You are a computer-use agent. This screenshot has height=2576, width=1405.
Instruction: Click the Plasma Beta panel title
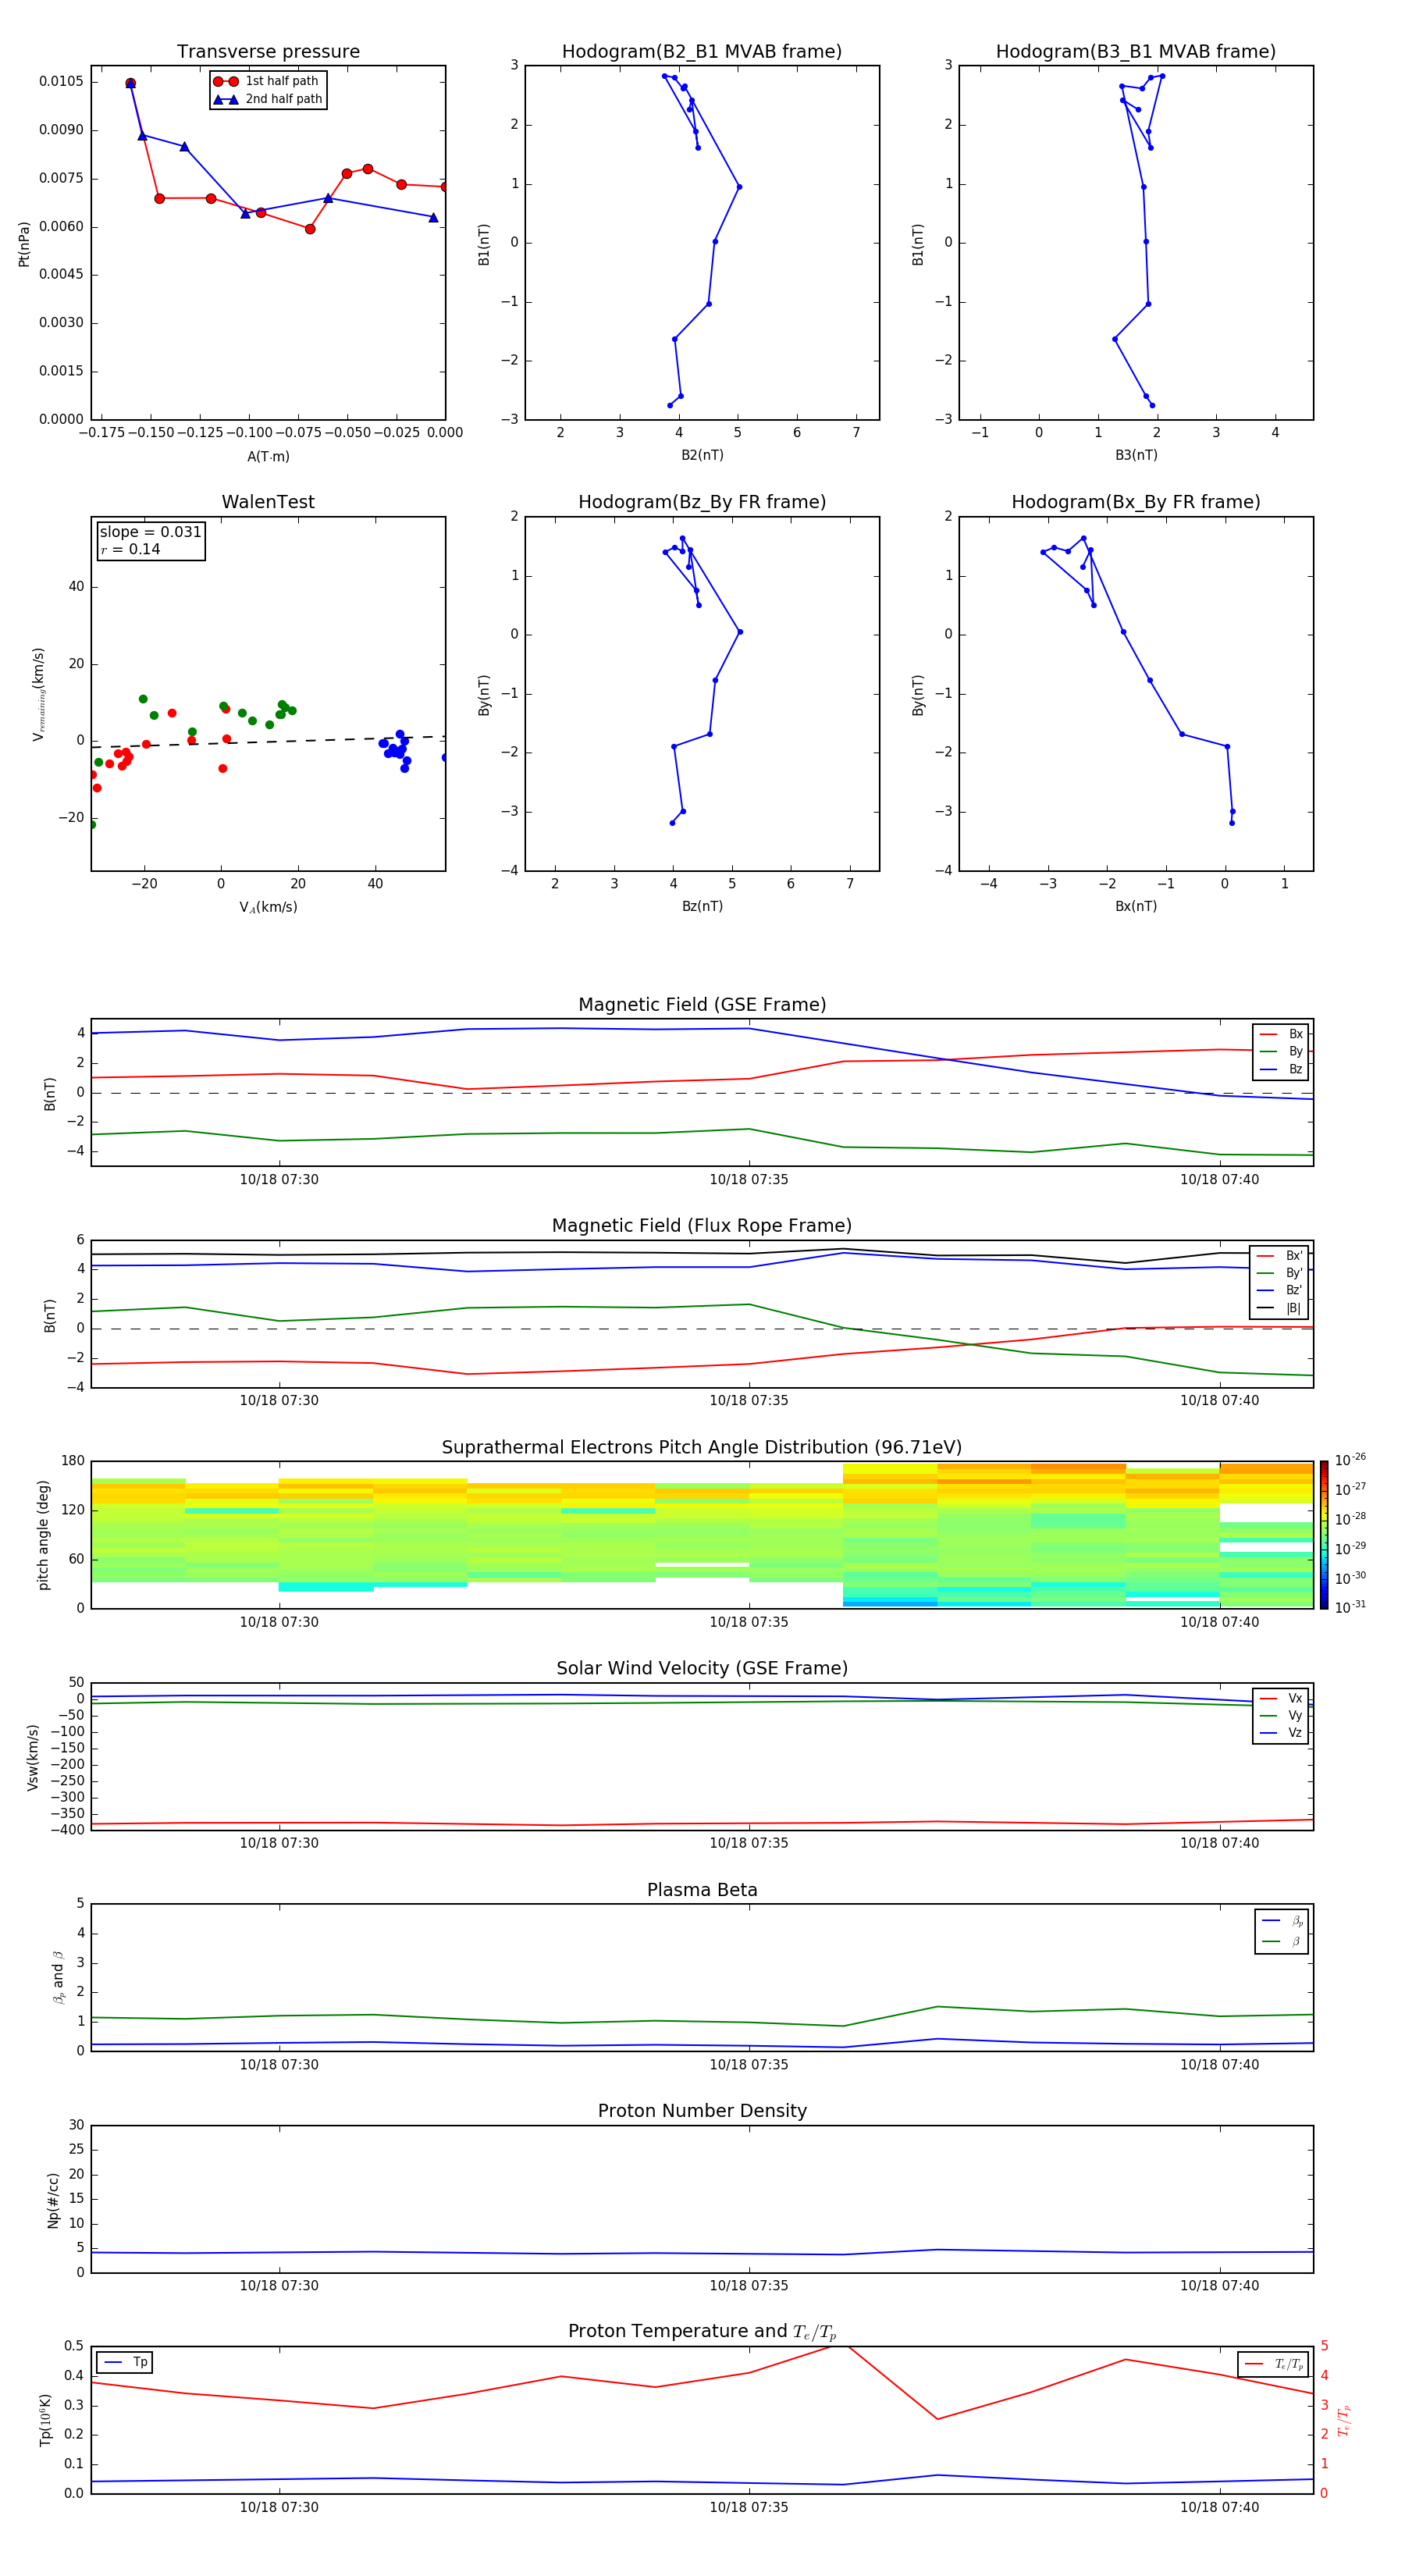[x=702, y=1890]
